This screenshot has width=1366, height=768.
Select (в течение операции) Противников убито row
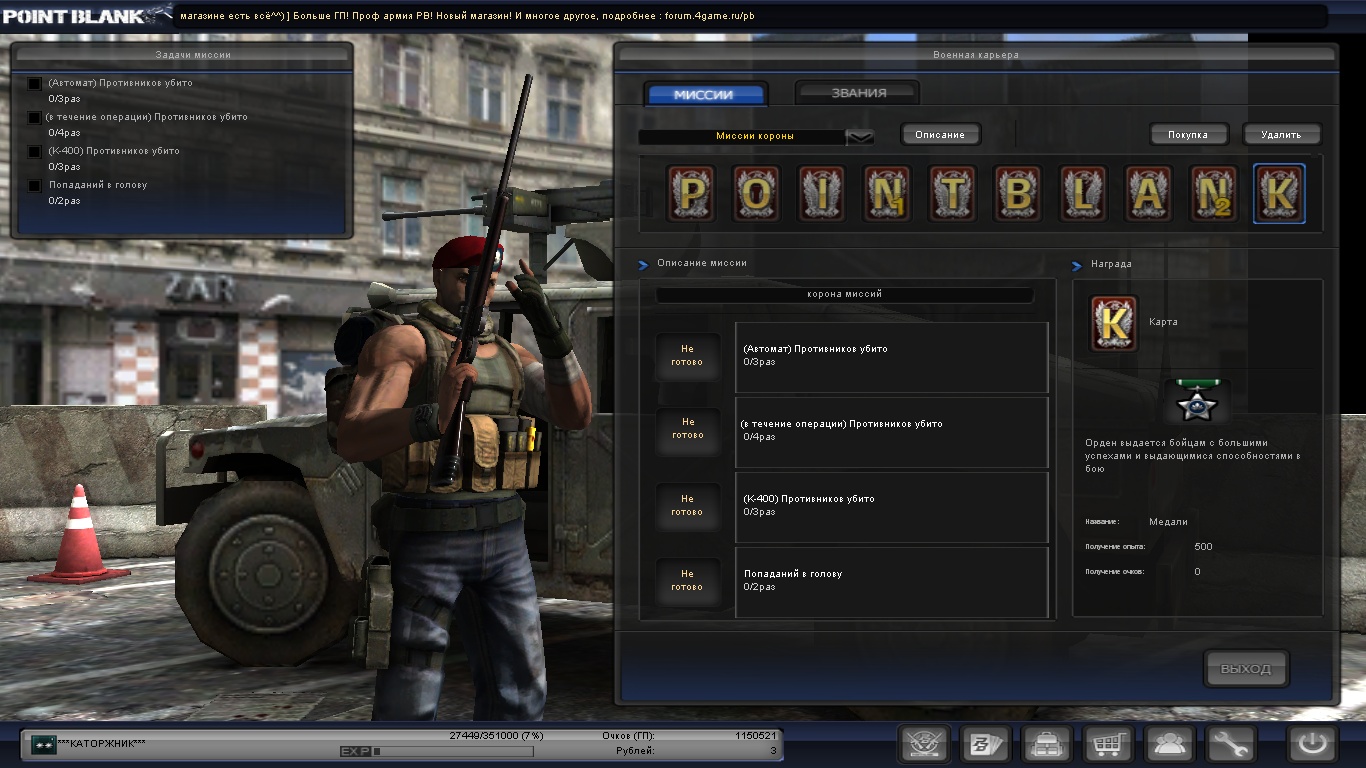tap(892, 432)
